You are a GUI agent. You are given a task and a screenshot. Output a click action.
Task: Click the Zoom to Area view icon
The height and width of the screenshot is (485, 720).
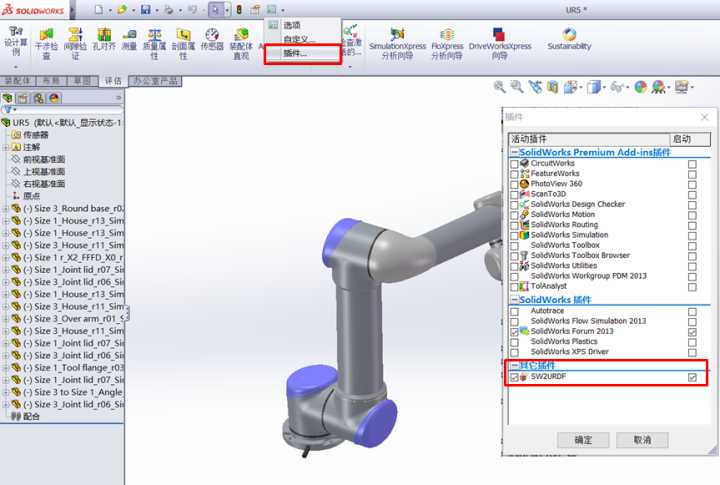point(517,86)
